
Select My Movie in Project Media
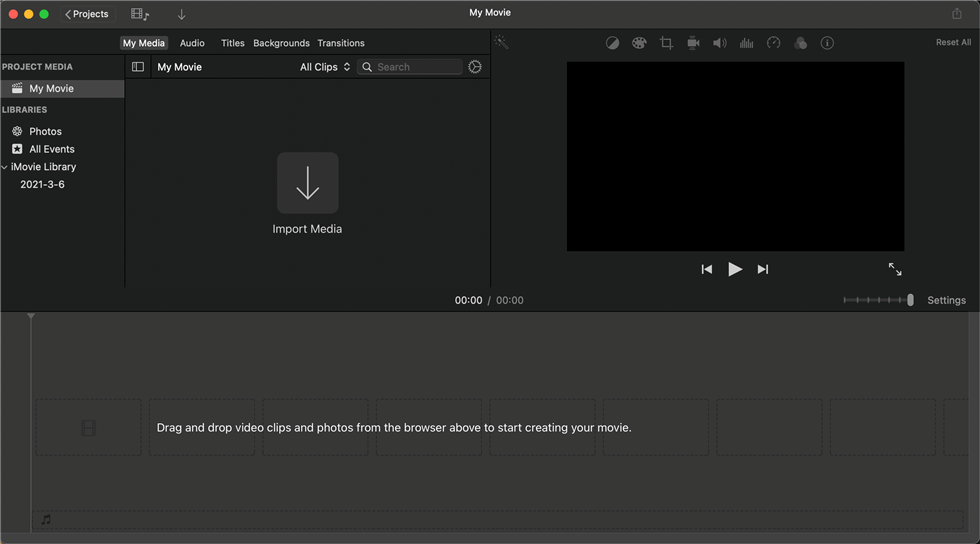click(x=62, y=88)
